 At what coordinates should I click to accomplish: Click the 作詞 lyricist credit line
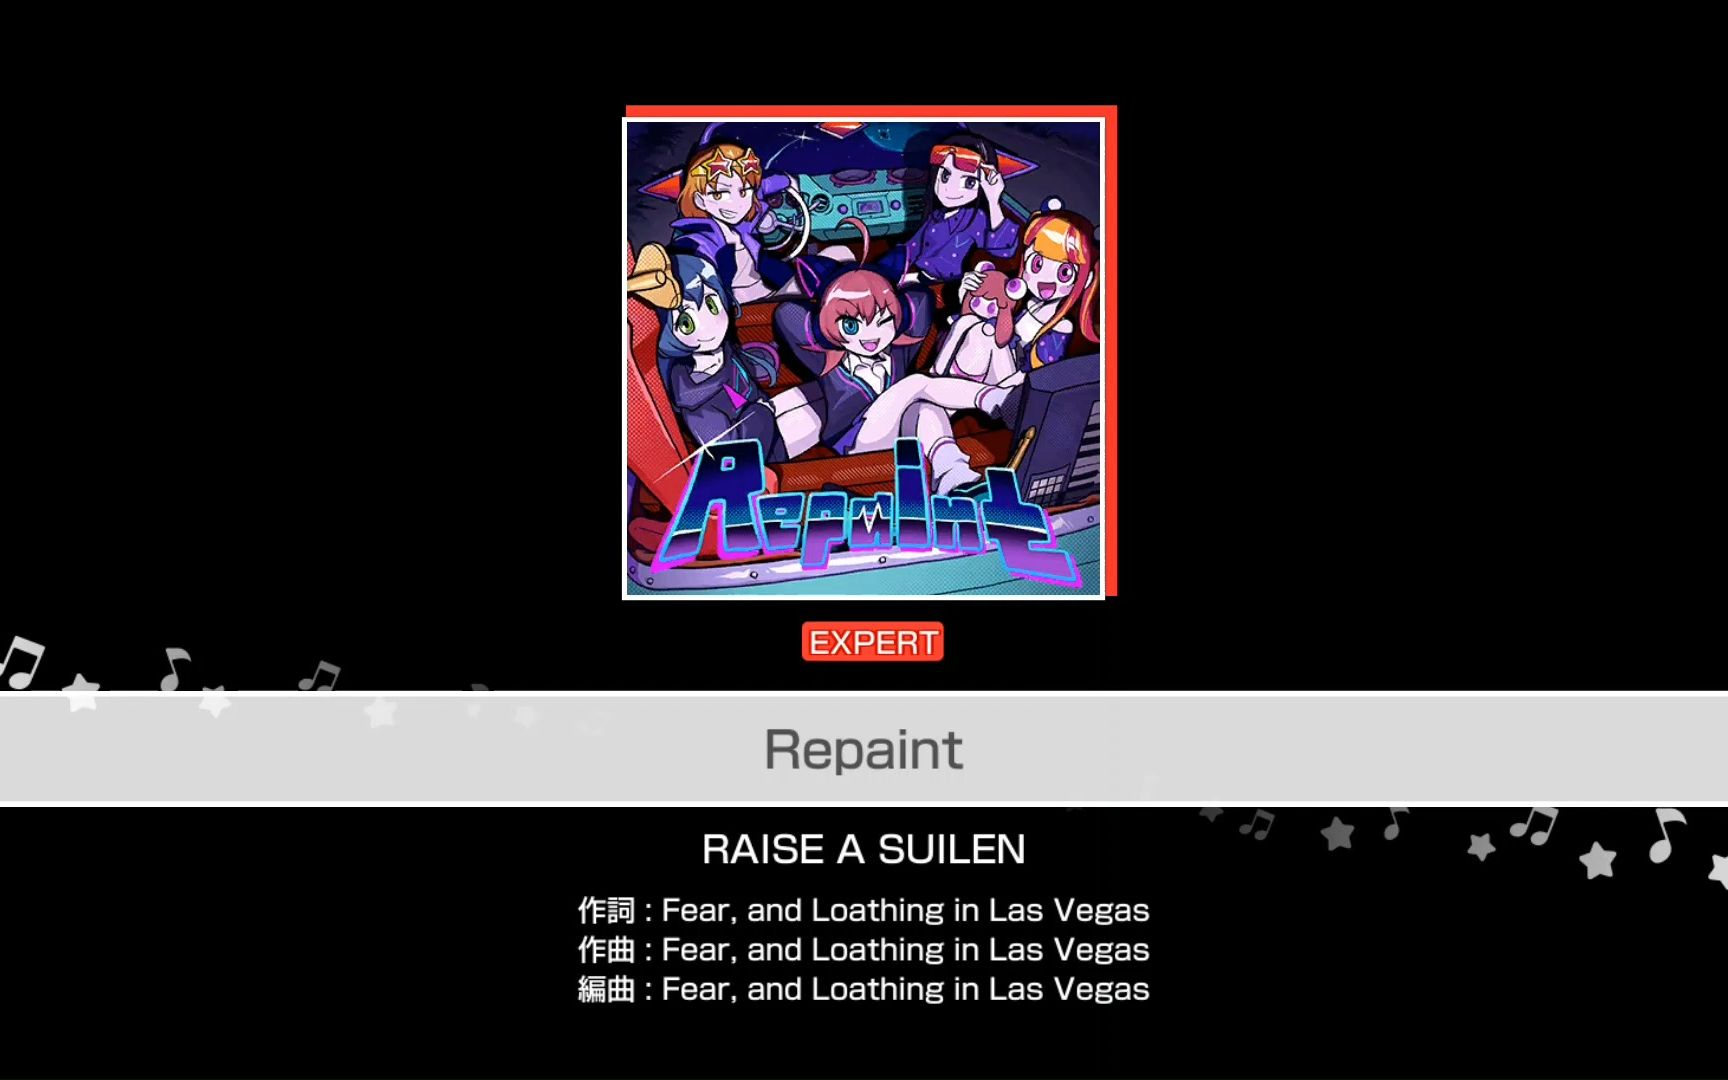point(864,910)
